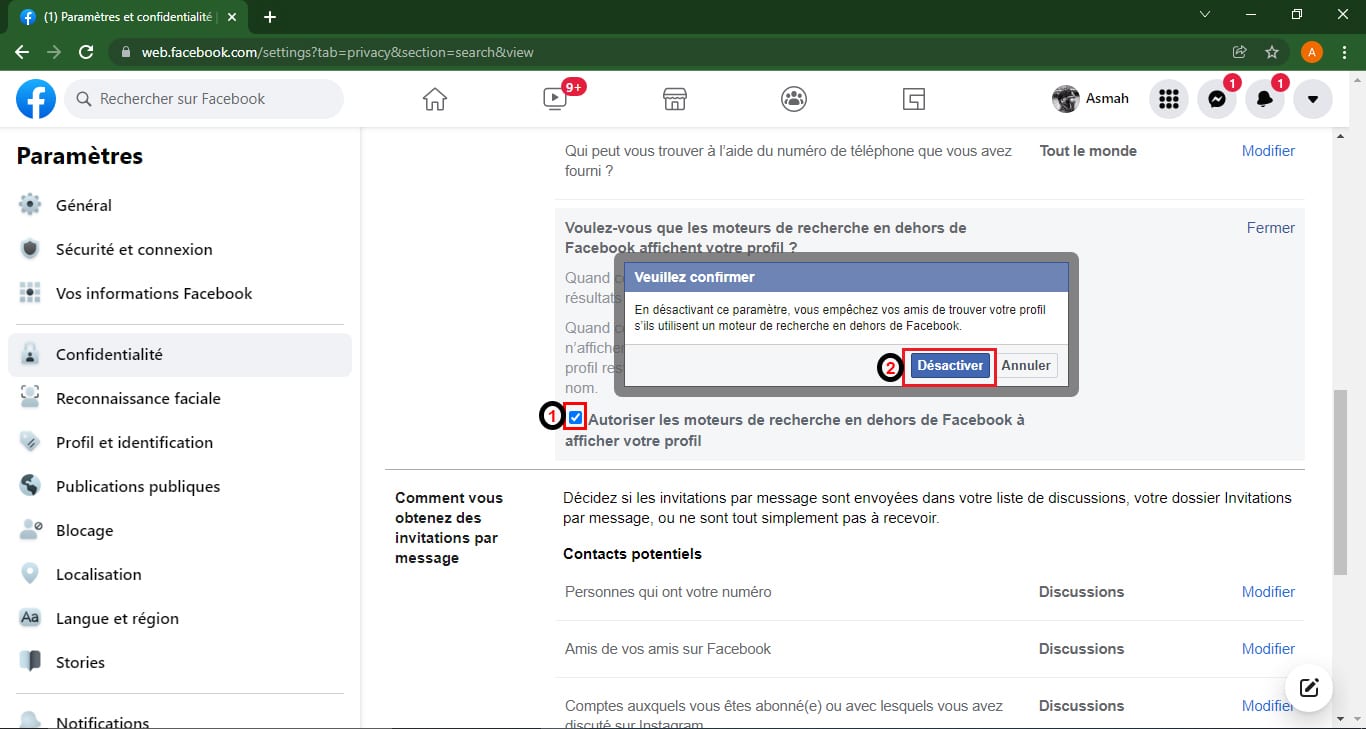Open Messenger chats icon

click(x=1217, y=99)
